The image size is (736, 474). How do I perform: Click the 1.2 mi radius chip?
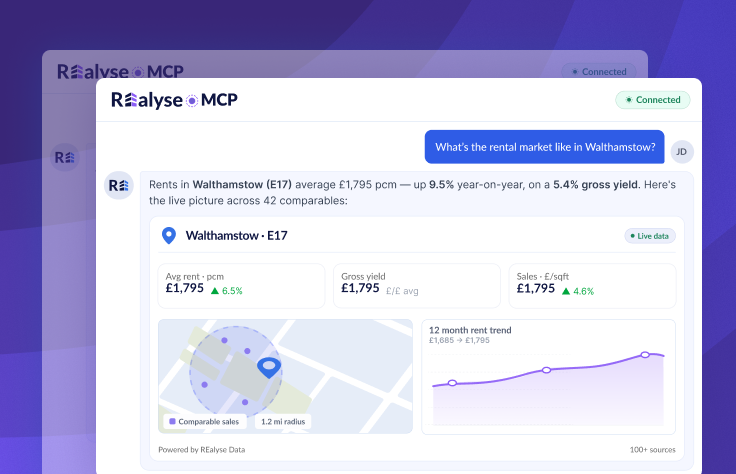283,421
